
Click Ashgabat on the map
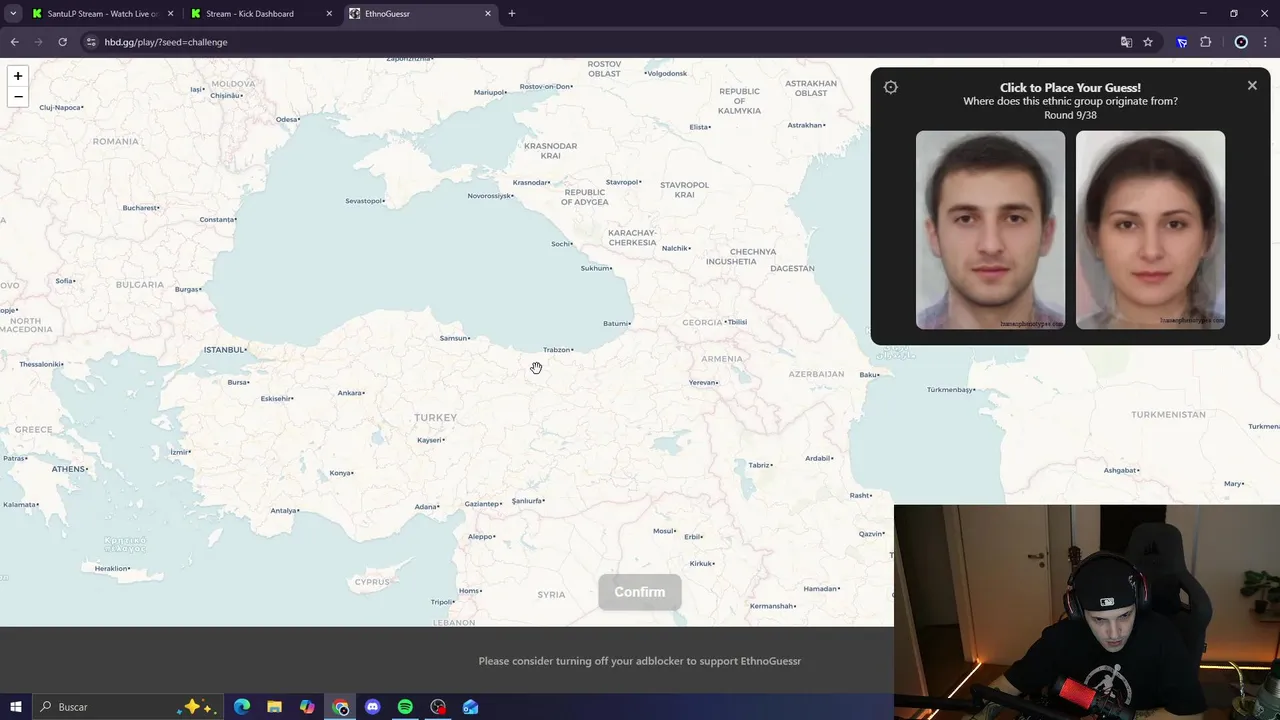[x=1121, y=470]
